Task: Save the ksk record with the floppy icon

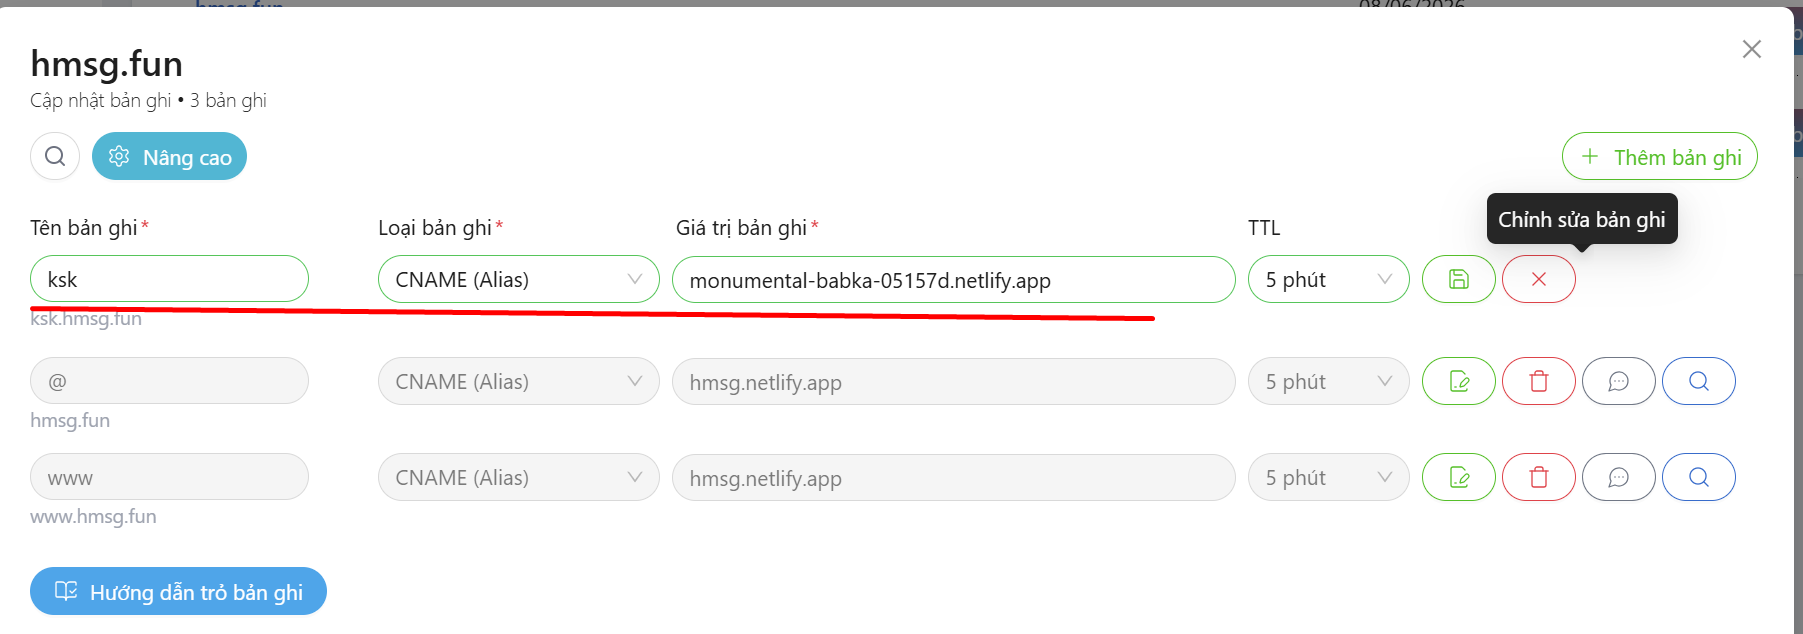Action: [1458, 280]
